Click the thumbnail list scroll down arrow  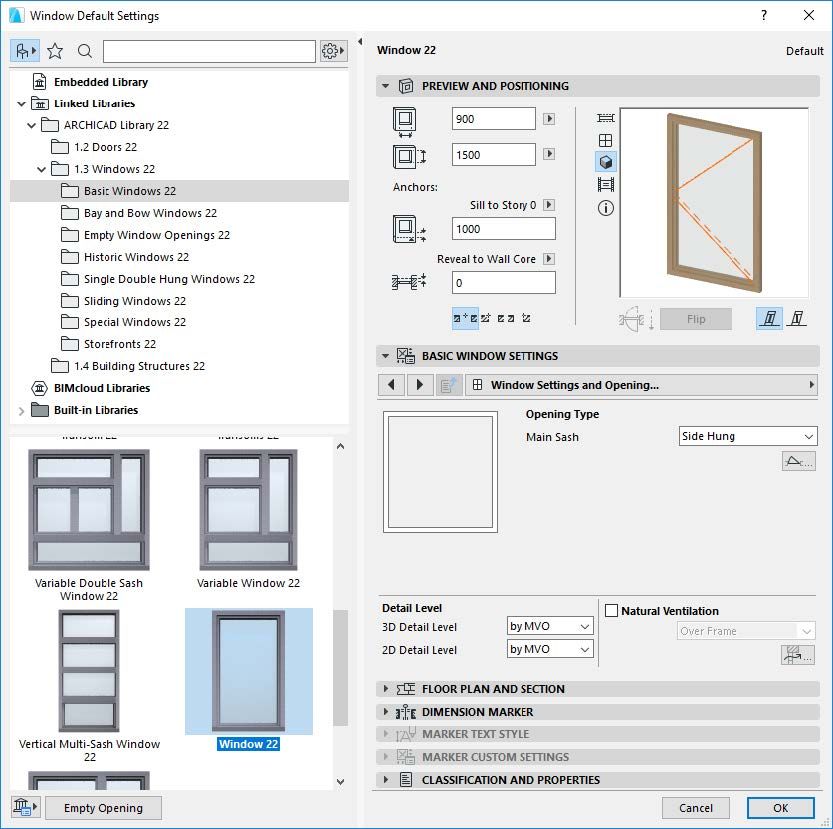coord(341,782)
